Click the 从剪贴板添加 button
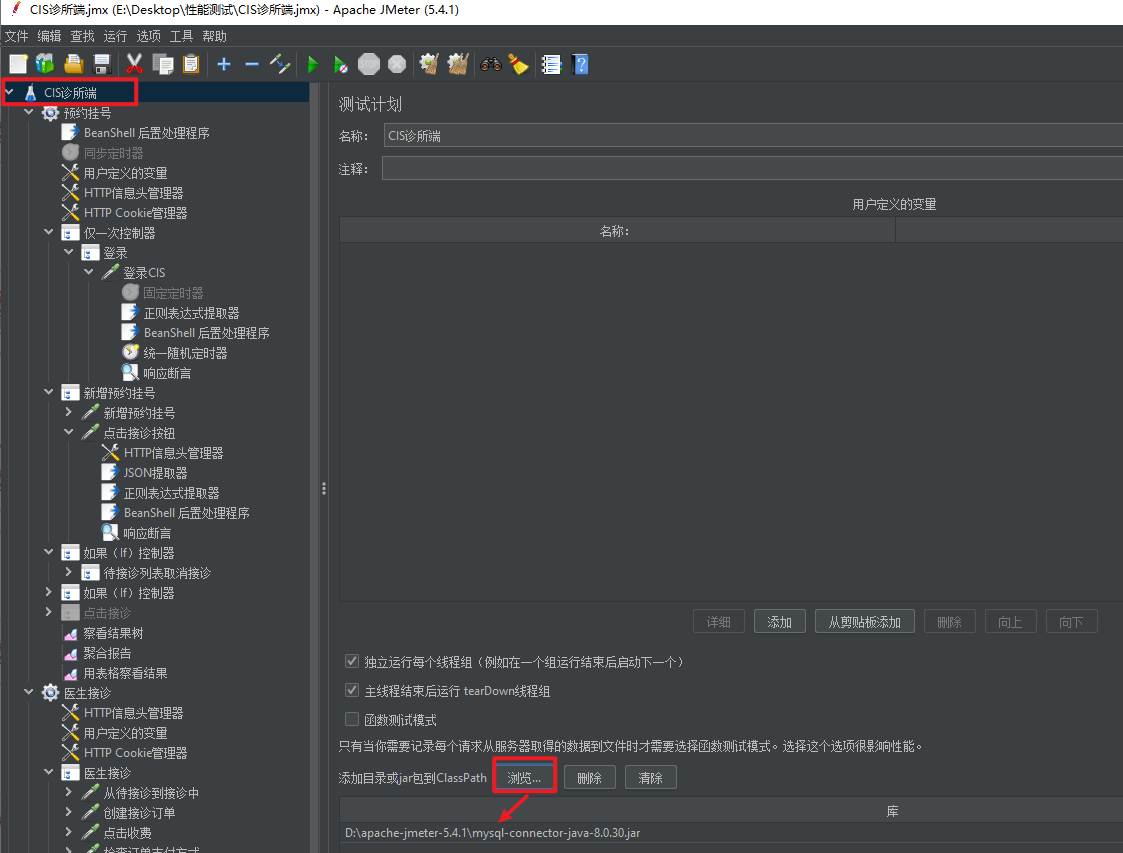 [x=864, y=622]
